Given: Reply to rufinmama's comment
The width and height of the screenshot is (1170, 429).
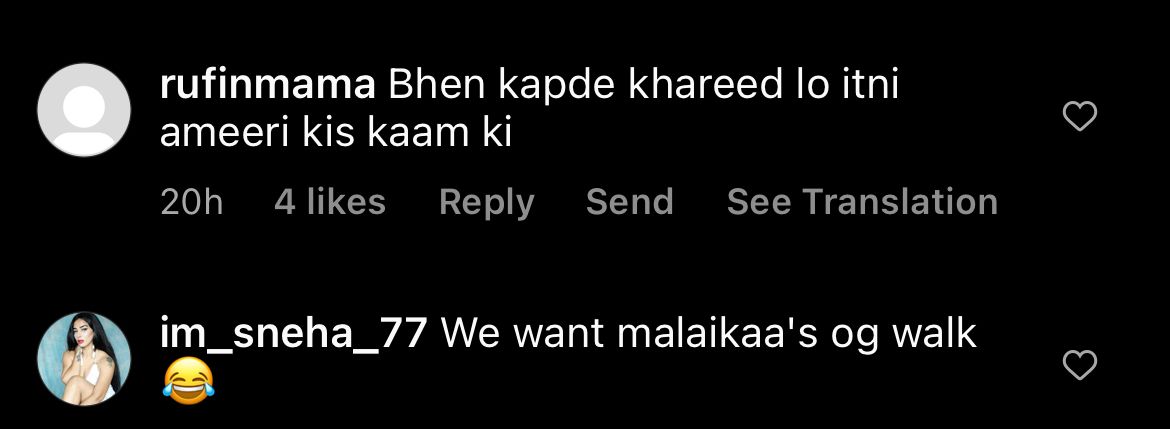Looking at the screenshot, I should [487, 203].
